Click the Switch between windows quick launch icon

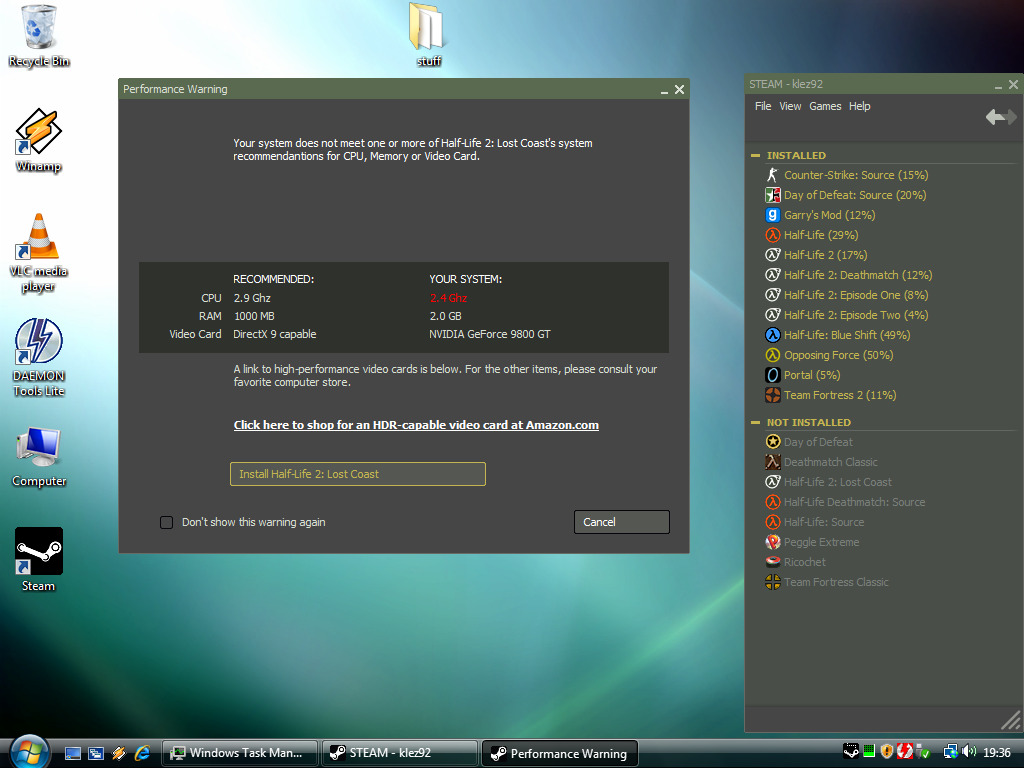point(95,753)
